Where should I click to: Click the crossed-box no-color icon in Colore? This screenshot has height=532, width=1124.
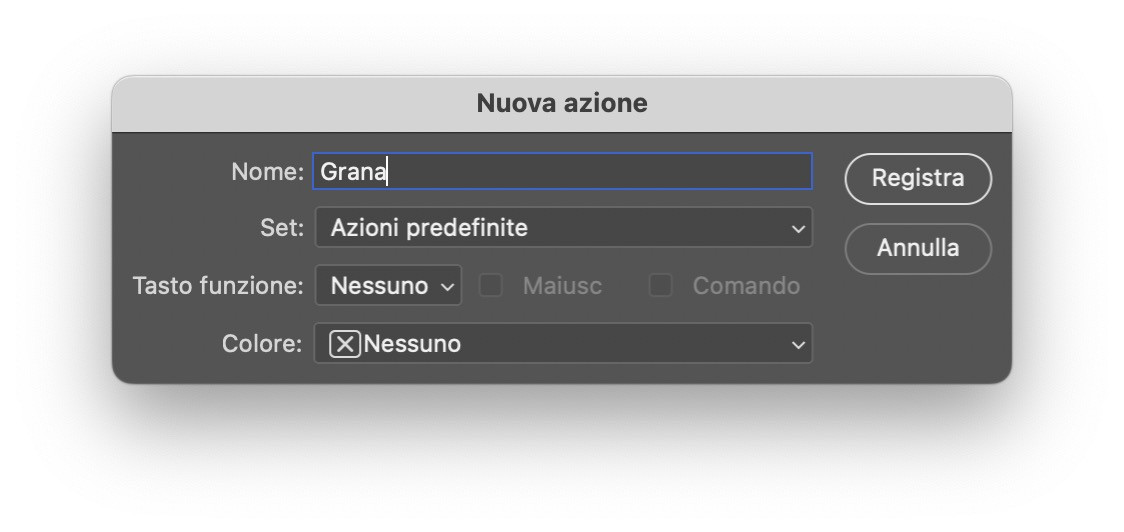point(344,344)
